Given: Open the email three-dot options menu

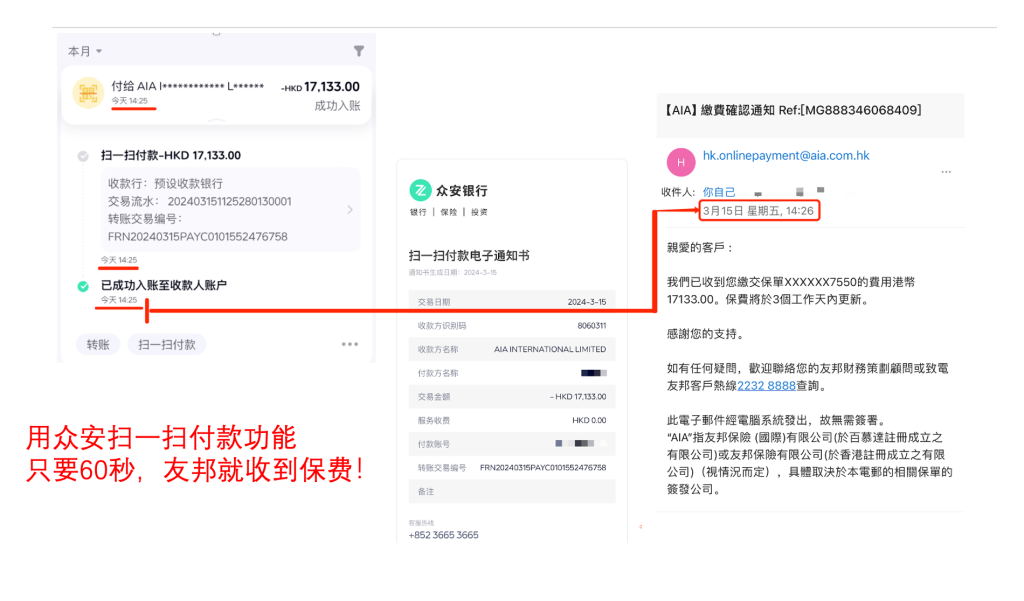Looking at the screenshot, I should point(946,172).
